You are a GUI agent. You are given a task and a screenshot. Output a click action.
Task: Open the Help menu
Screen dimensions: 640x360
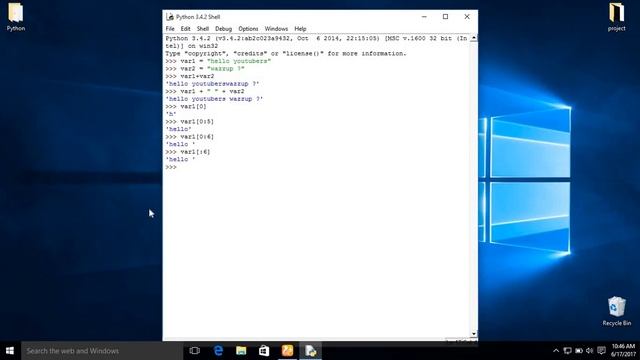(x=300, y=29)
